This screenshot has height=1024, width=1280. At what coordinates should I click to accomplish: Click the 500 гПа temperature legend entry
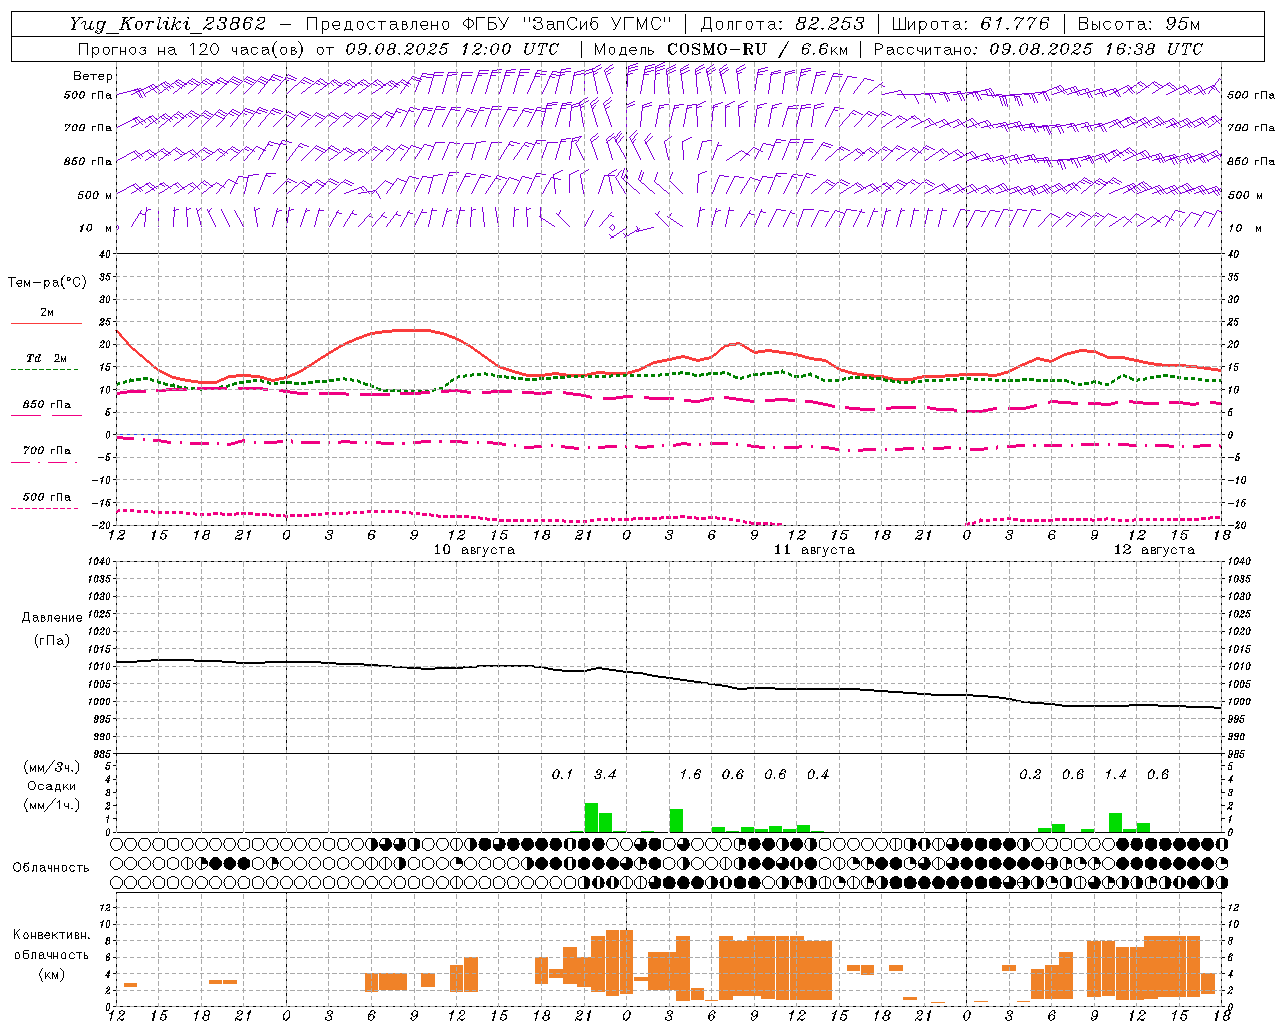(x=46, y=497)
